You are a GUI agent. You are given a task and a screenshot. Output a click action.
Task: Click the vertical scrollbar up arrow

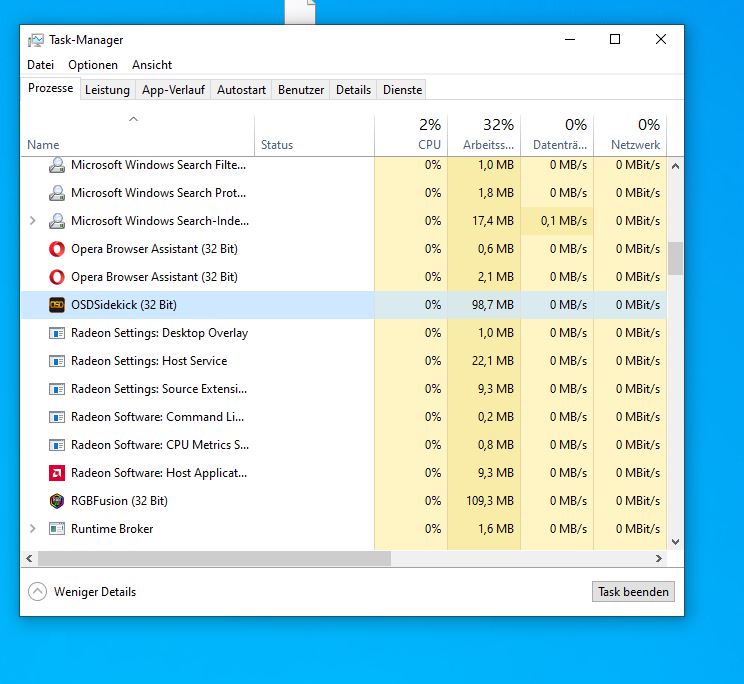(675, 166)
